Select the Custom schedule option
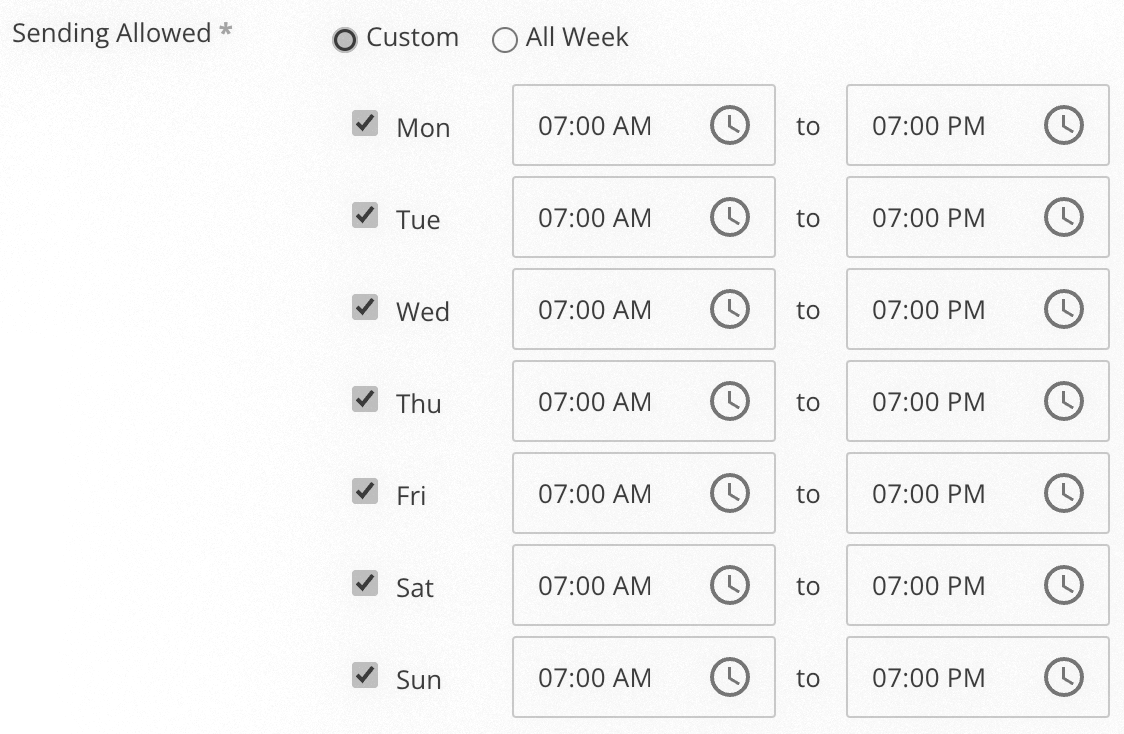This screenshot has height=734, width=1124. [x=346, y=40]
